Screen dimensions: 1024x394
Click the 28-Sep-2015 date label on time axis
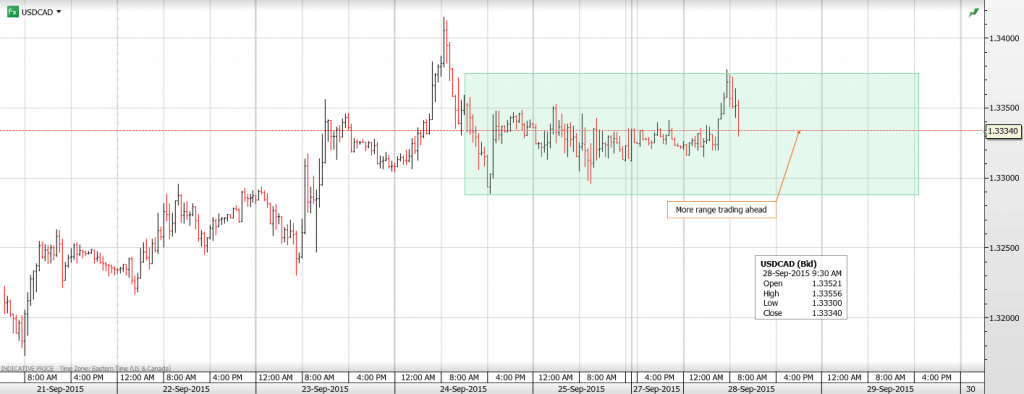pyautogui.click(x=753, y=389)
